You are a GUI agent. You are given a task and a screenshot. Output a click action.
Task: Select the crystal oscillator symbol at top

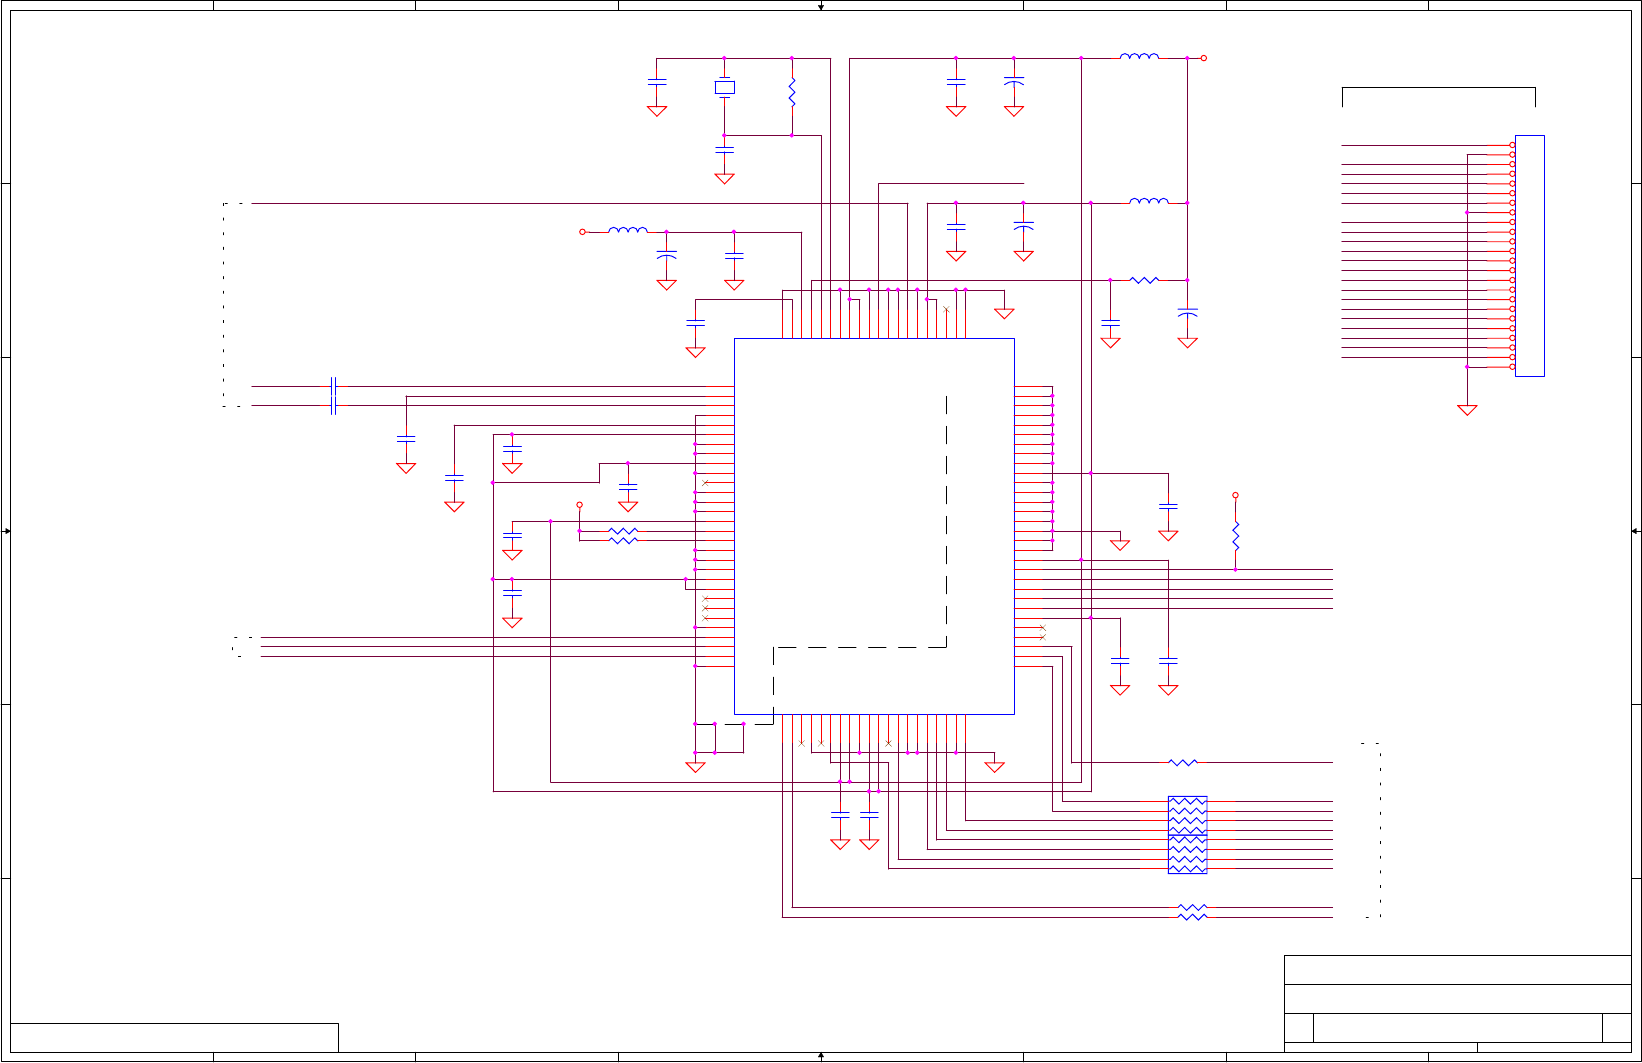point(725,88)
